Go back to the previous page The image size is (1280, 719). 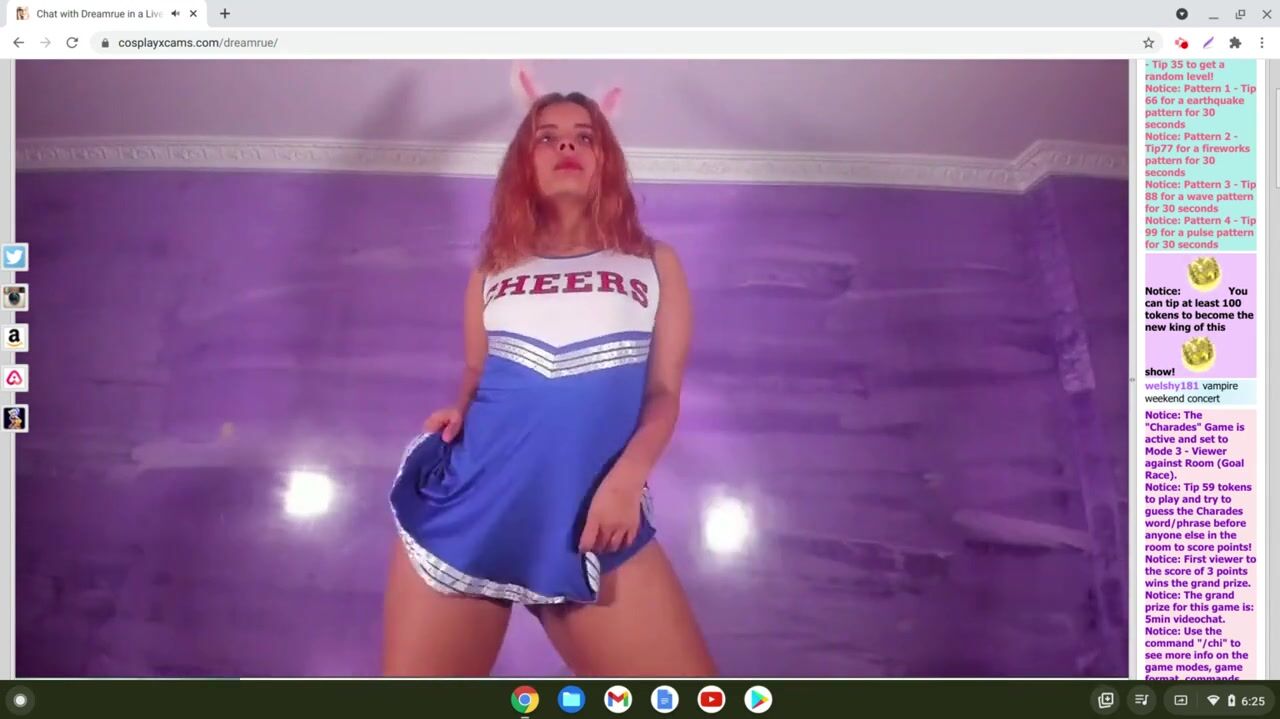(x=18, y=43)
